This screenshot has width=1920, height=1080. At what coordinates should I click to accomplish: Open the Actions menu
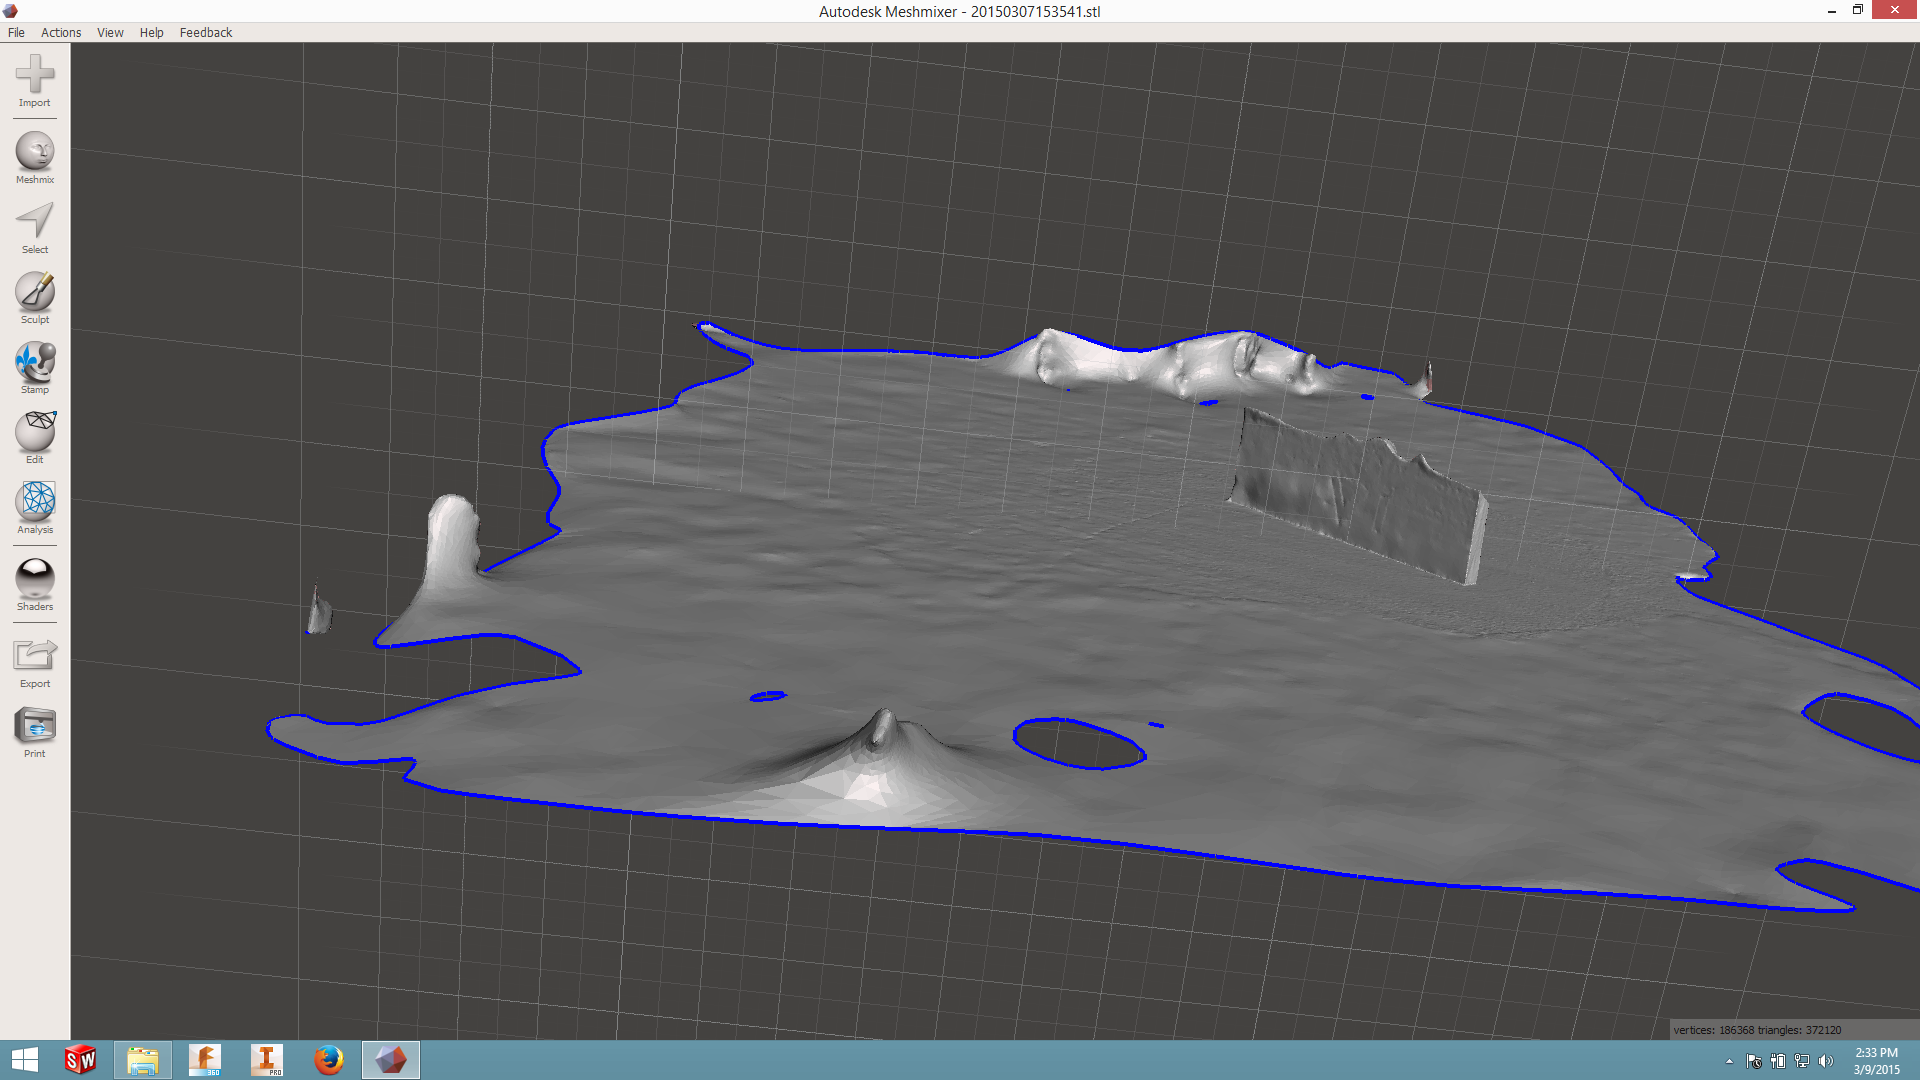61,32
